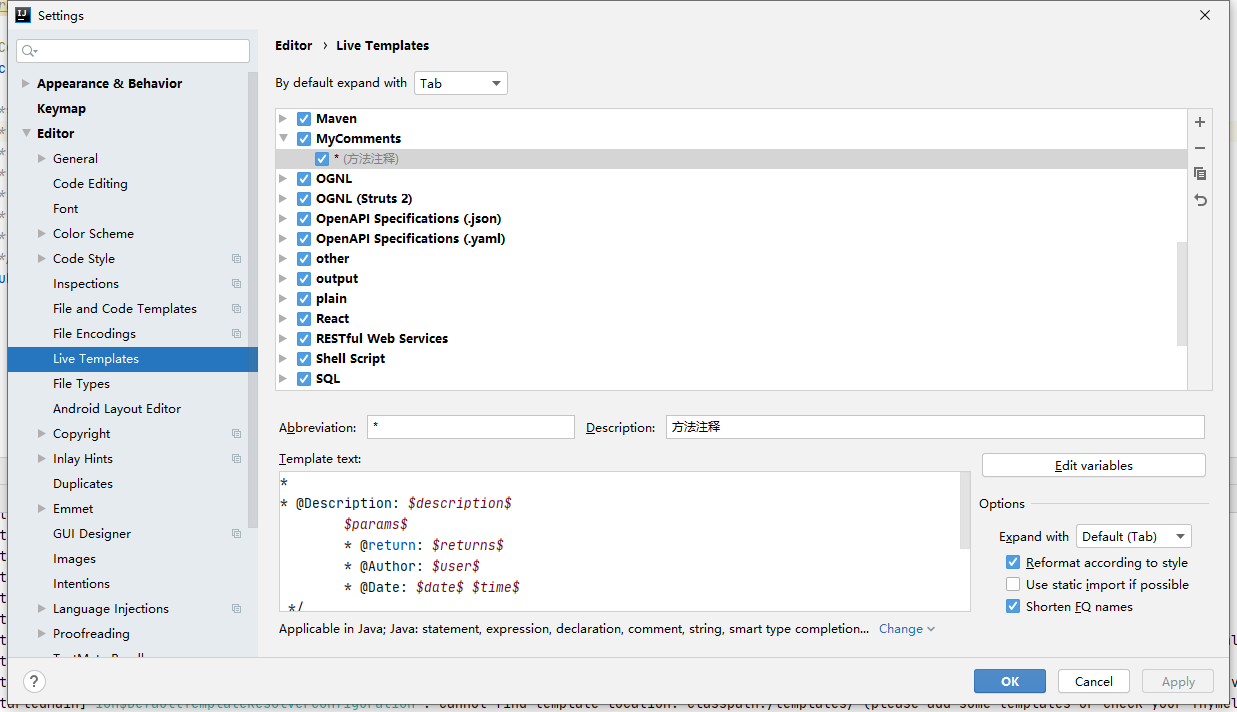
Task: Enable Use static import if possible
Action: pos(1013,585)
